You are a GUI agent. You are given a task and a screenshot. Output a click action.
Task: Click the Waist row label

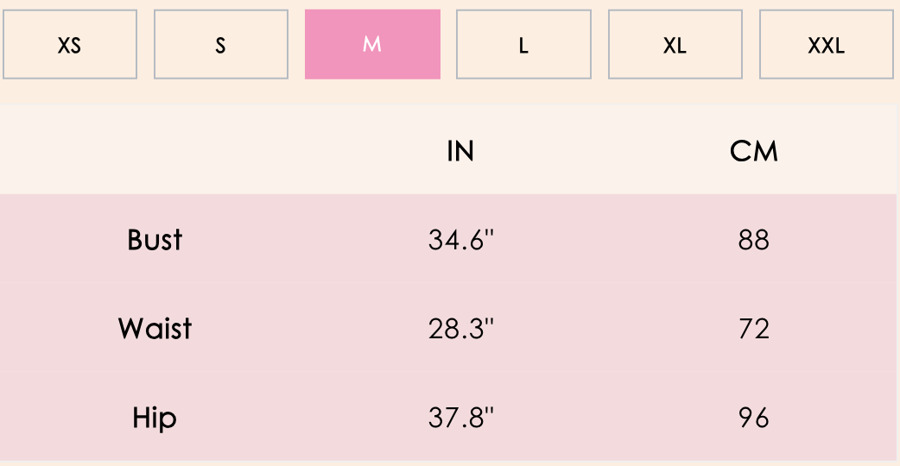tap(155, 328)
